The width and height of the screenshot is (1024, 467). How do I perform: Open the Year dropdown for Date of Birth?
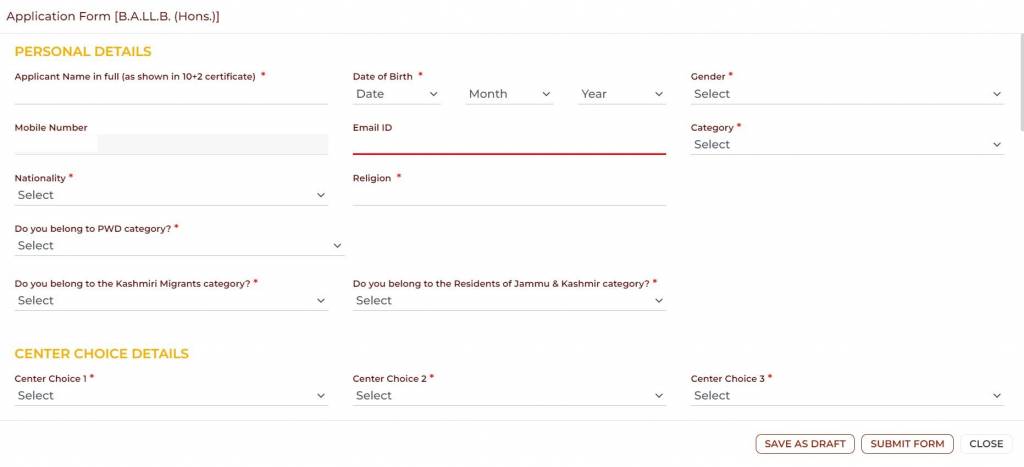pyautogui.click(x=622, y=94)
